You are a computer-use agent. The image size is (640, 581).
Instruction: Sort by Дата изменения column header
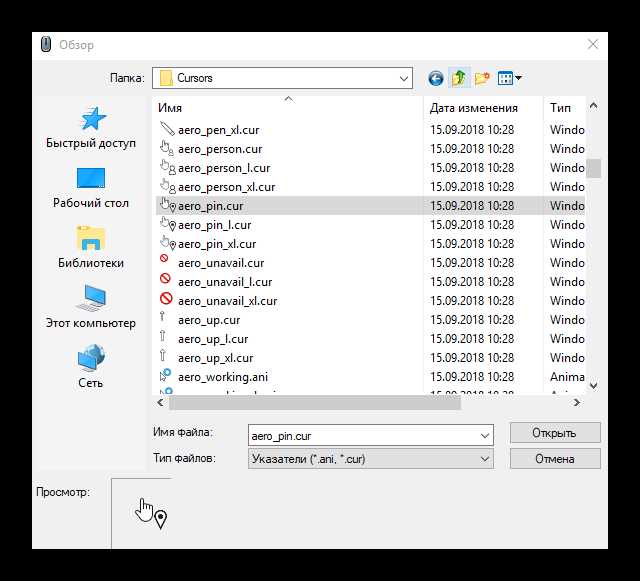483,108
